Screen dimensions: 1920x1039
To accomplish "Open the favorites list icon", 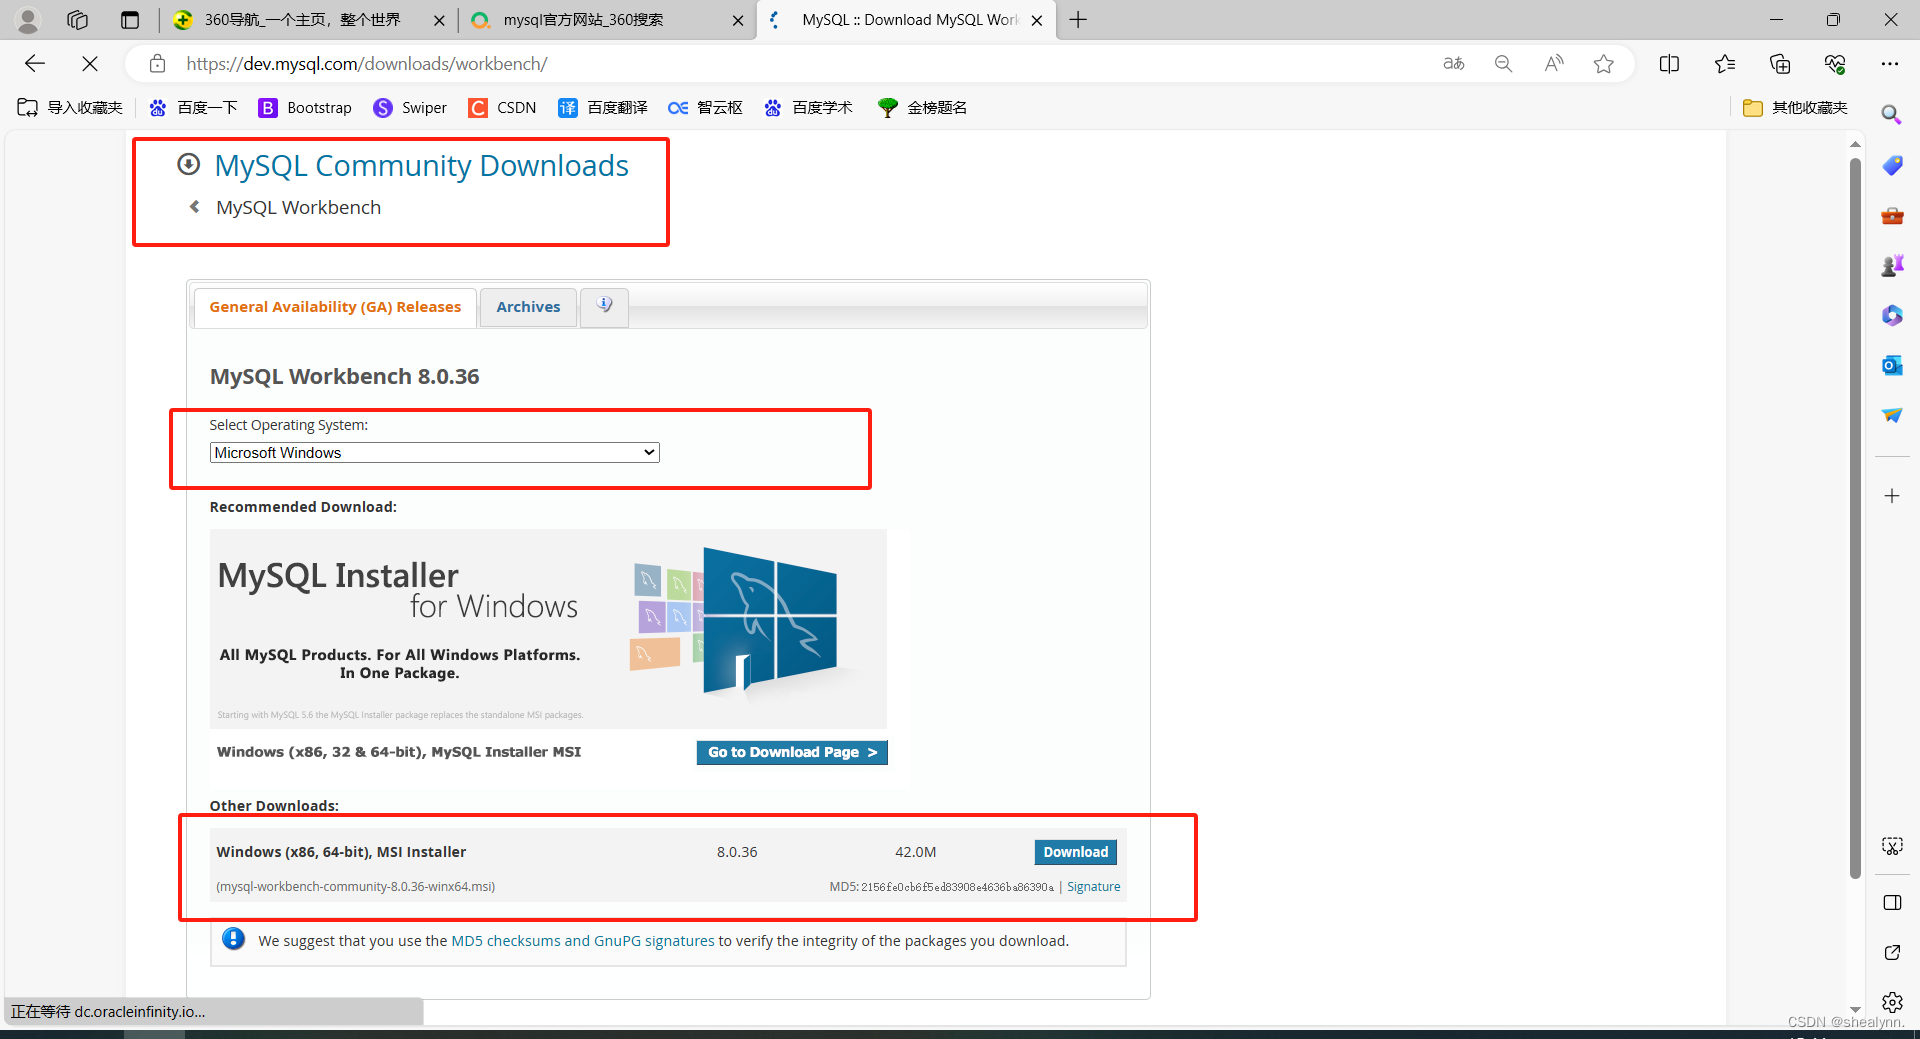I will [1725, 64].
